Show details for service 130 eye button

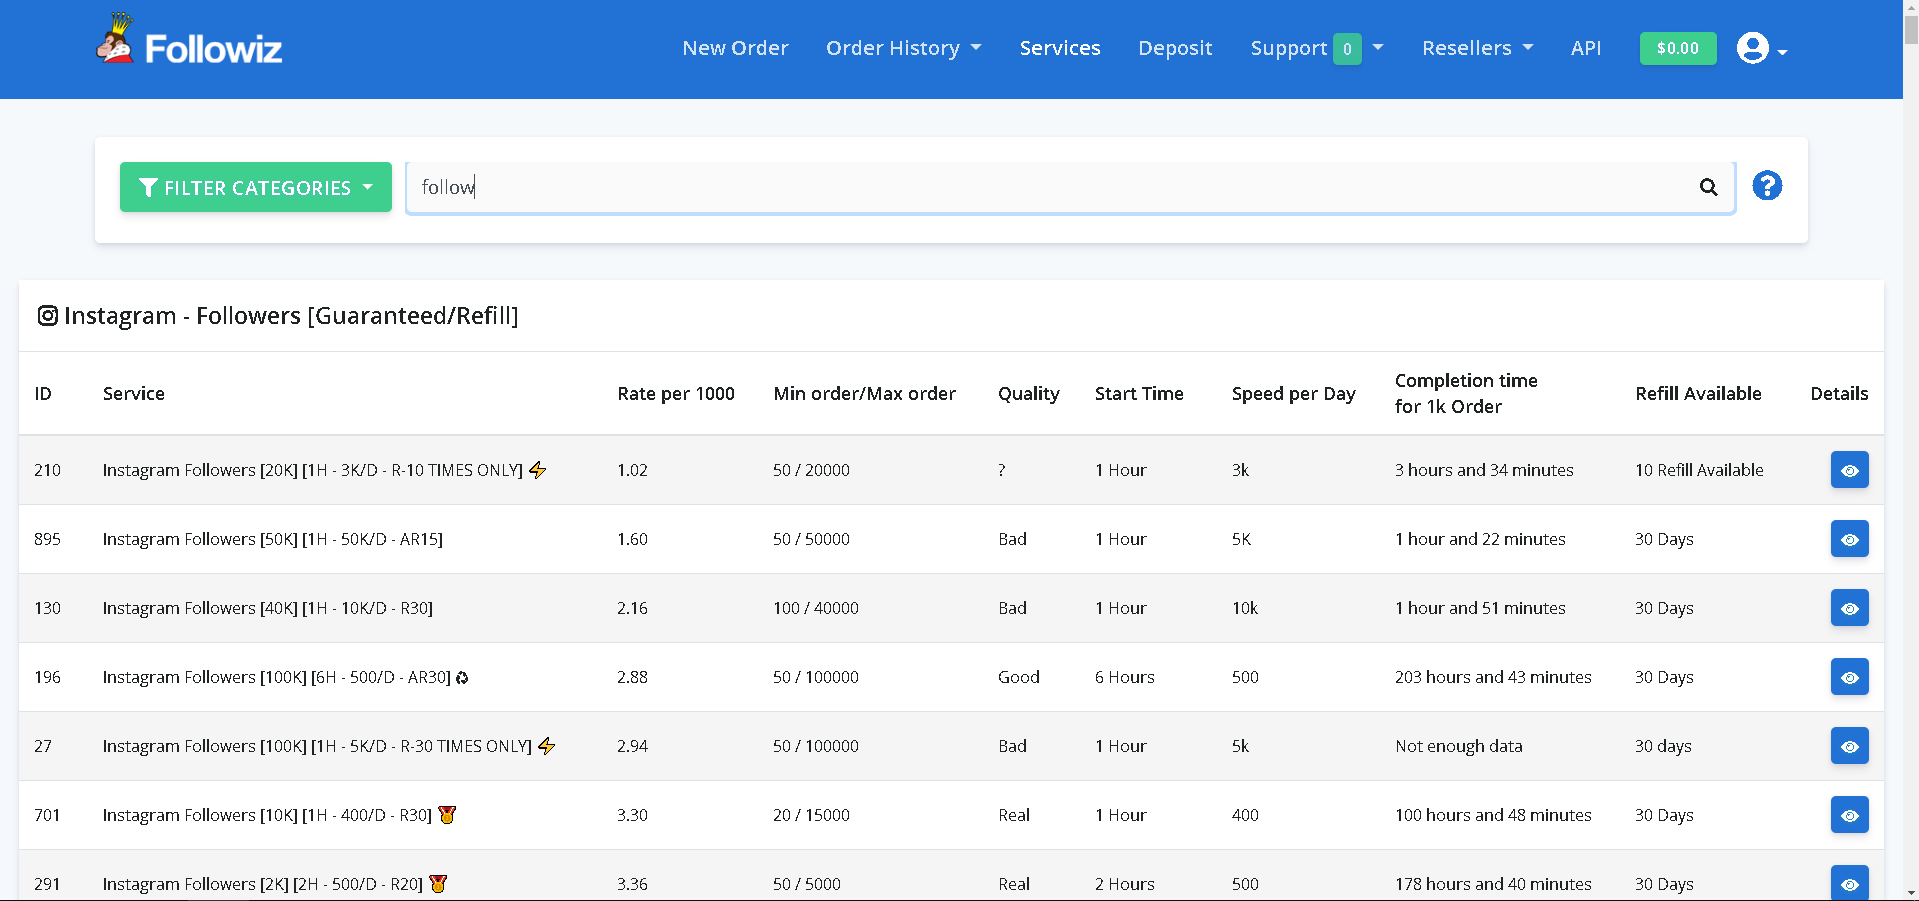[1849, 608]
